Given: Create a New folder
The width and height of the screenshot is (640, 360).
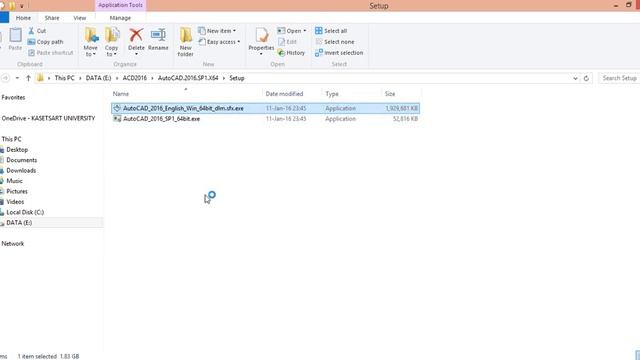Looking at the screenshot, I should tap(185, 42).
